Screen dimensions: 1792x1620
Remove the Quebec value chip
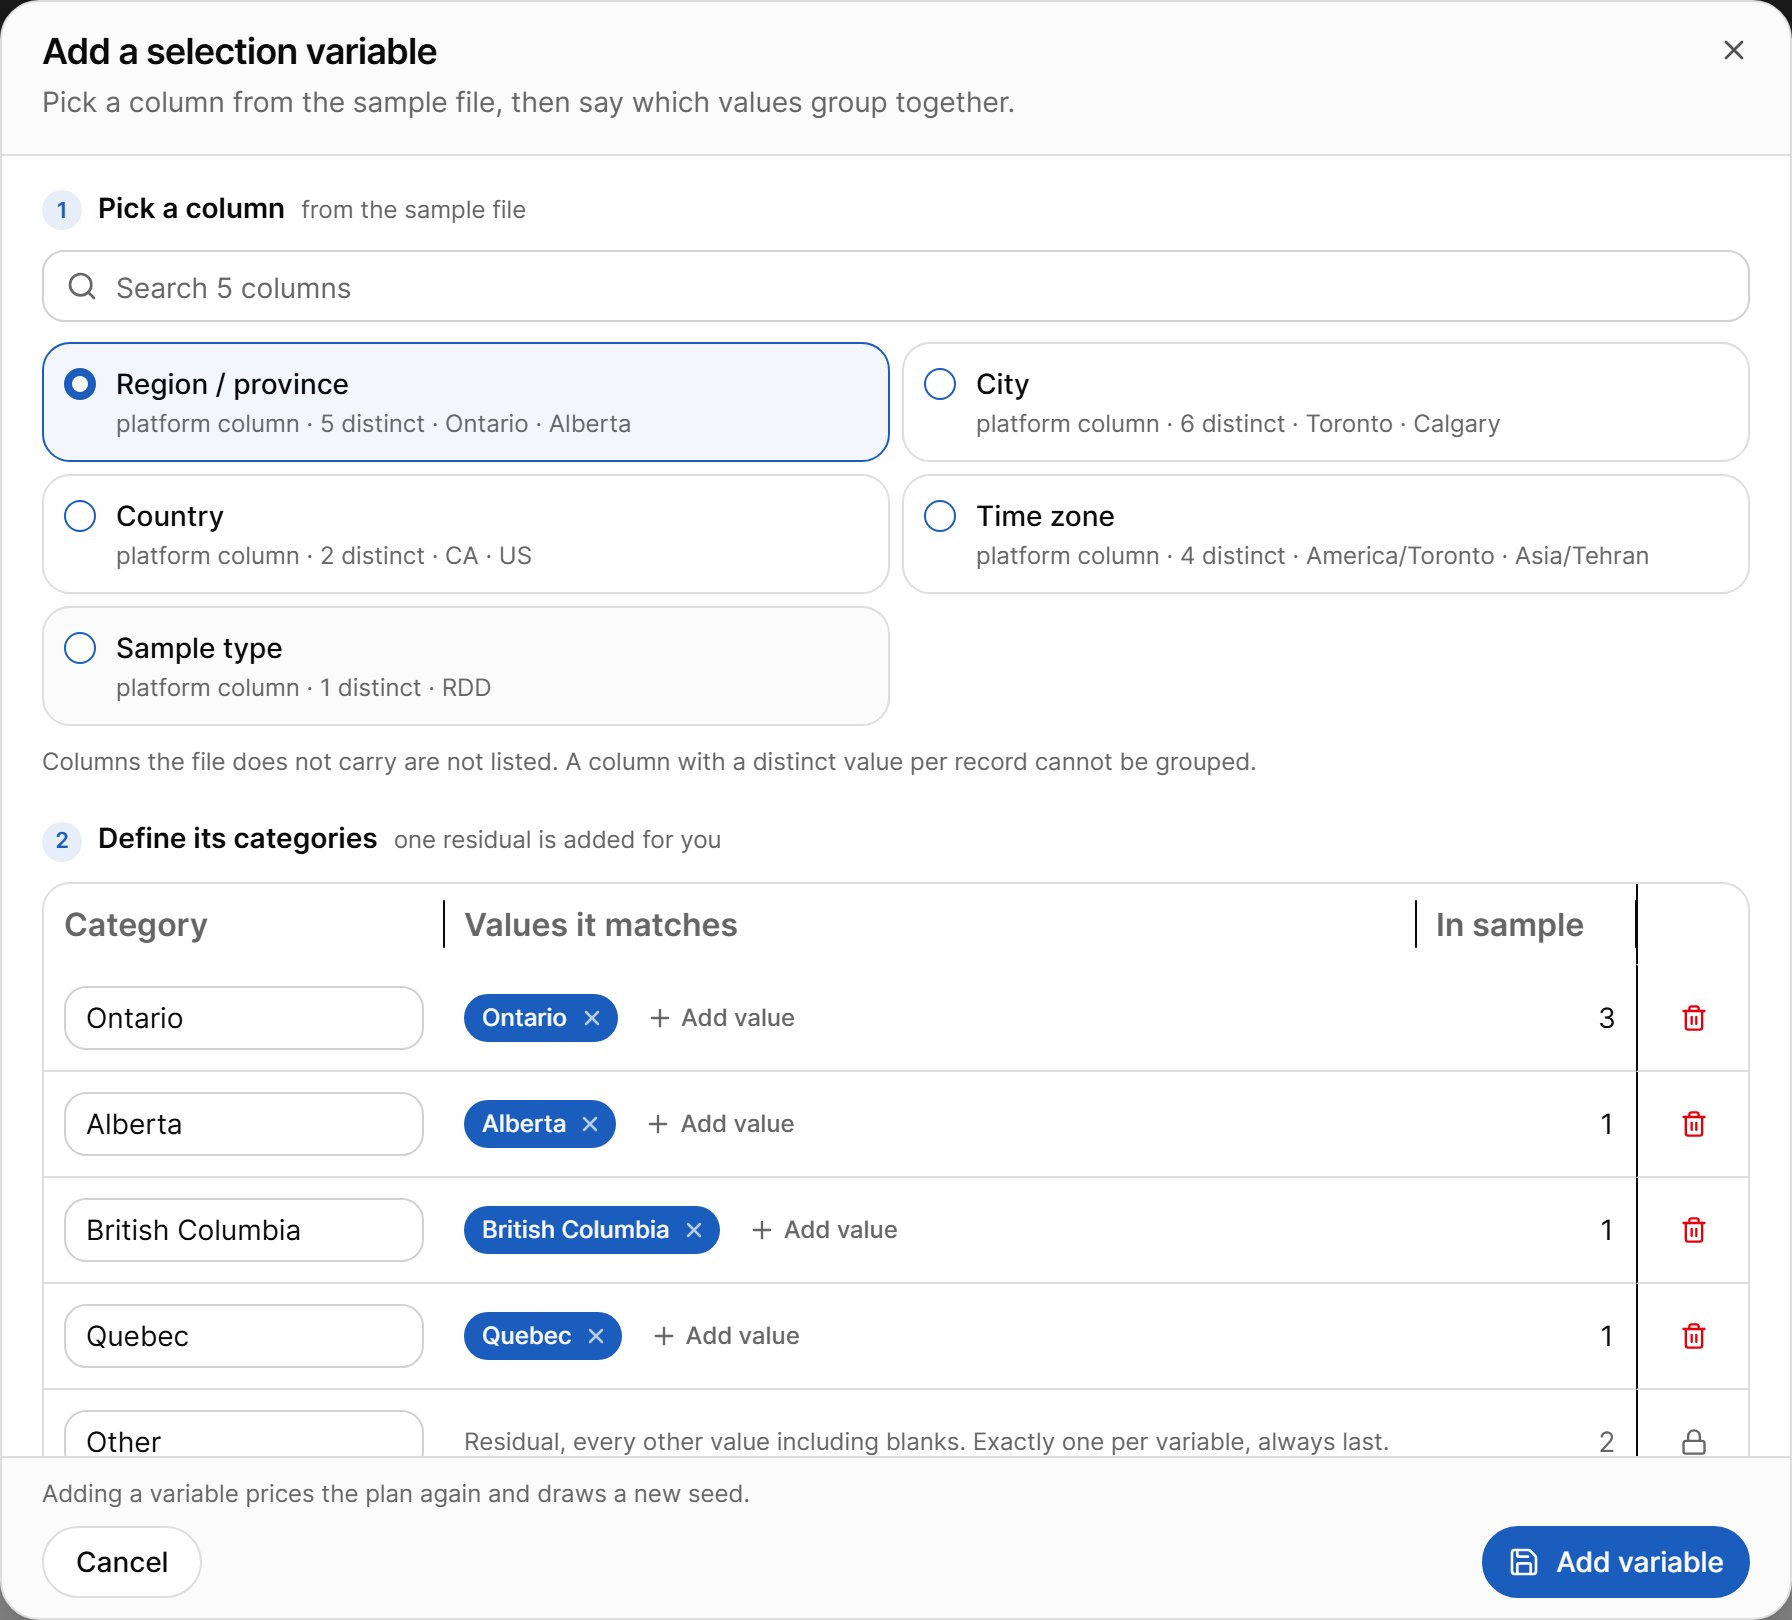tap(596, 1336)
